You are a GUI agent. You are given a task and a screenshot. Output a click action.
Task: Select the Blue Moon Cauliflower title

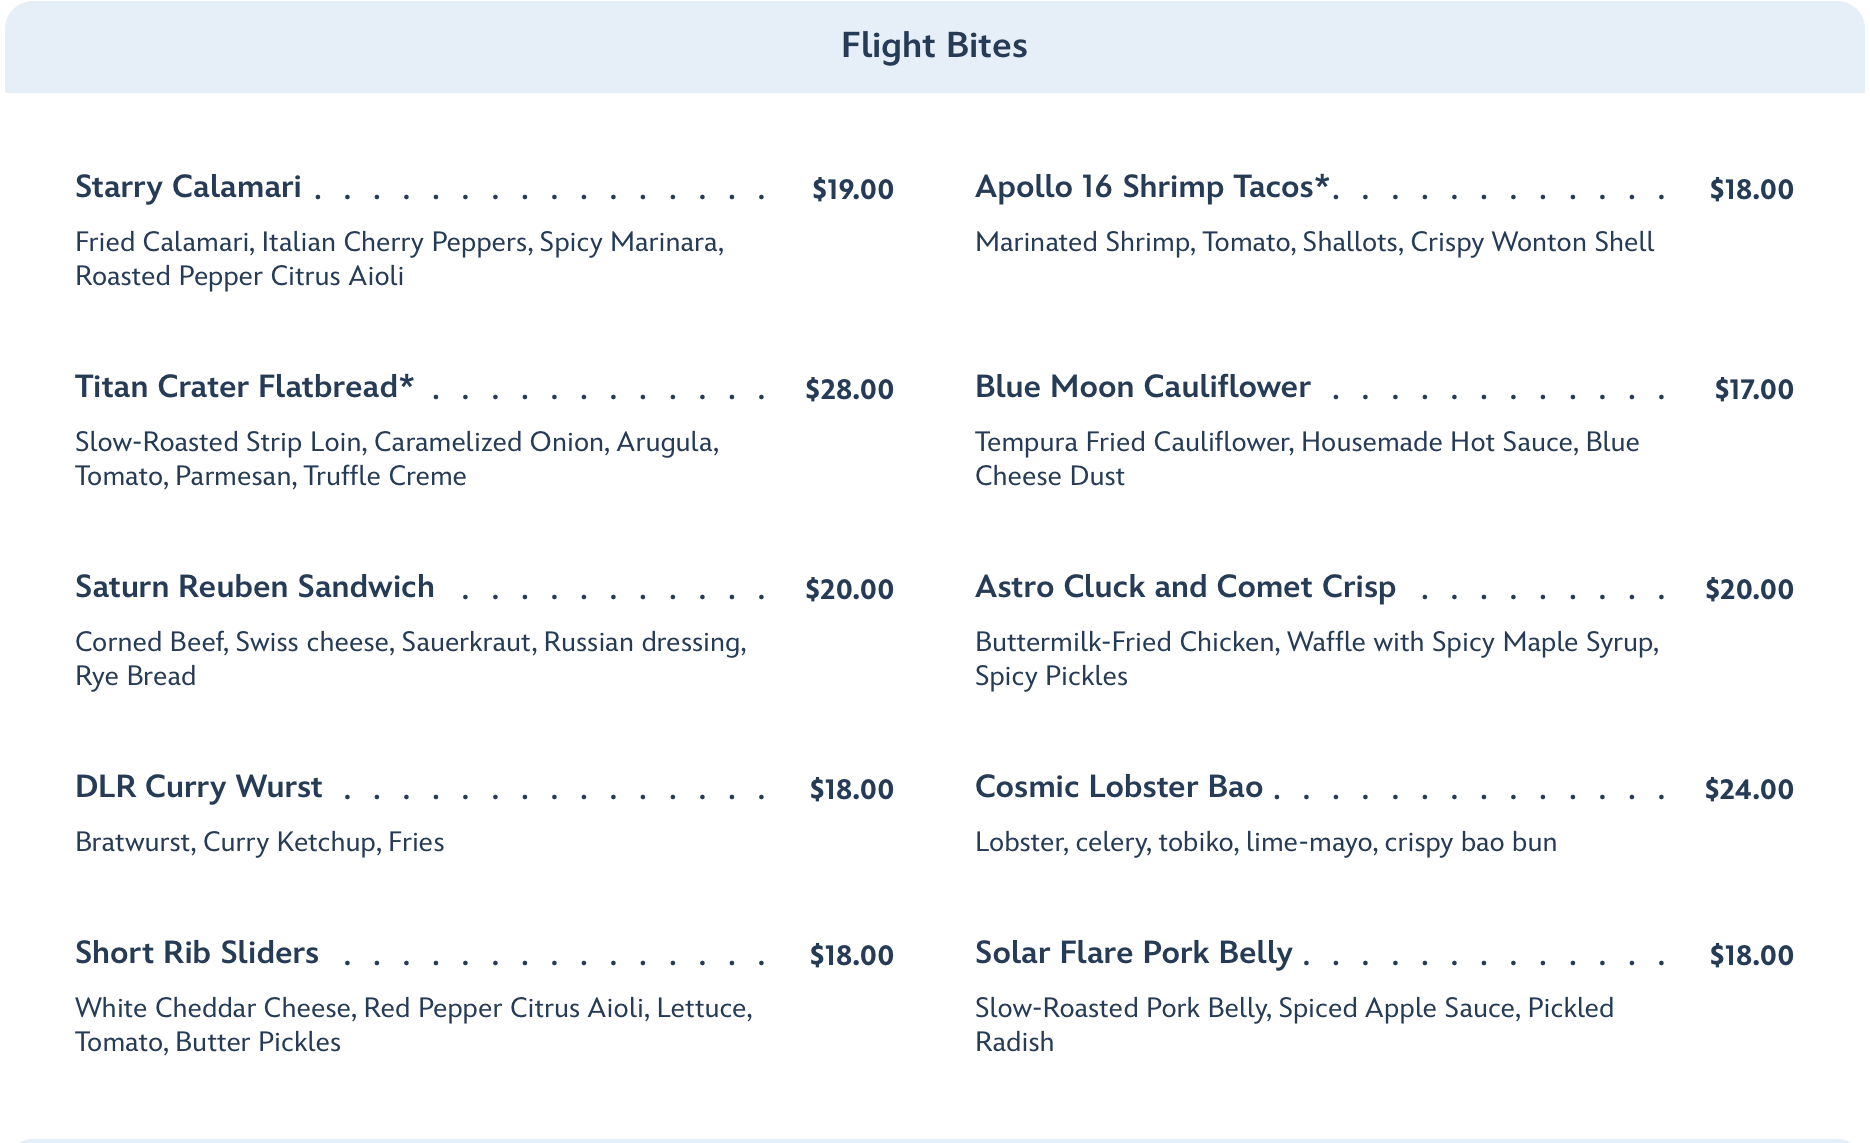click(1142, 387)
